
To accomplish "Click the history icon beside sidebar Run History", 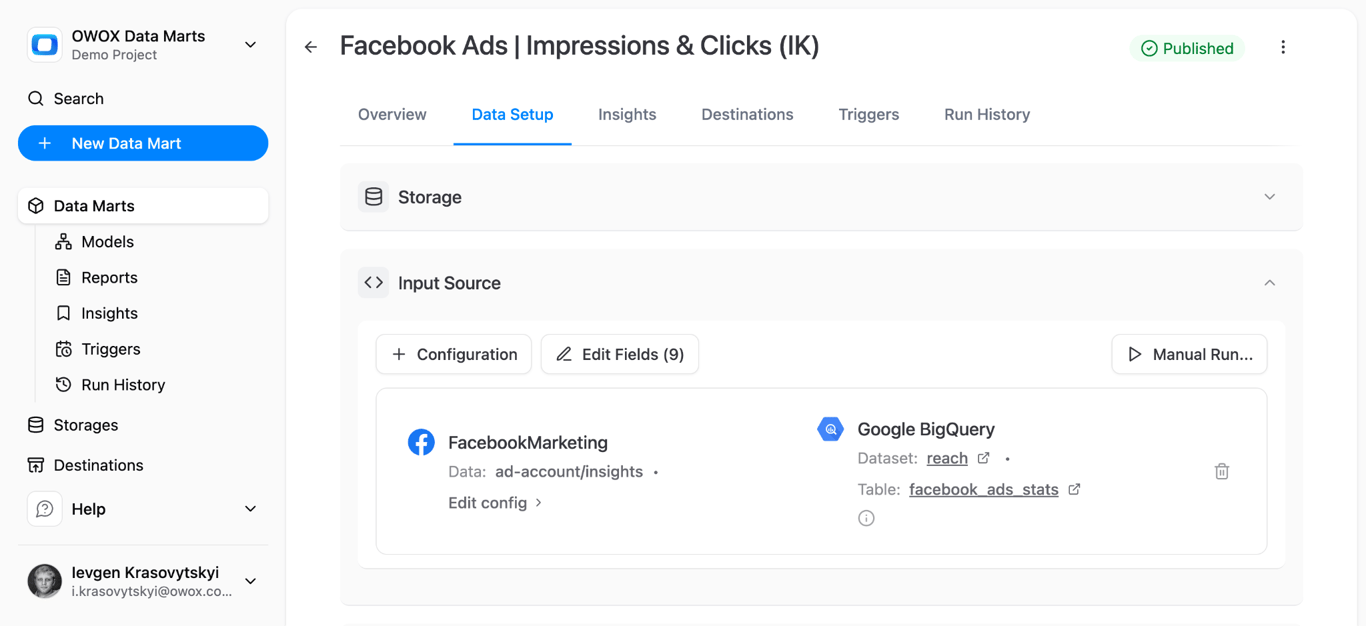I will tap(64, 385).
